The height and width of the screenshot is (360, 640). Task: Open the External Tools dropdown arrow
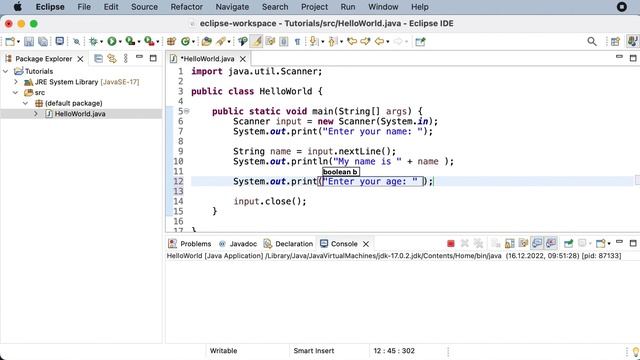[x=158, y=42]
